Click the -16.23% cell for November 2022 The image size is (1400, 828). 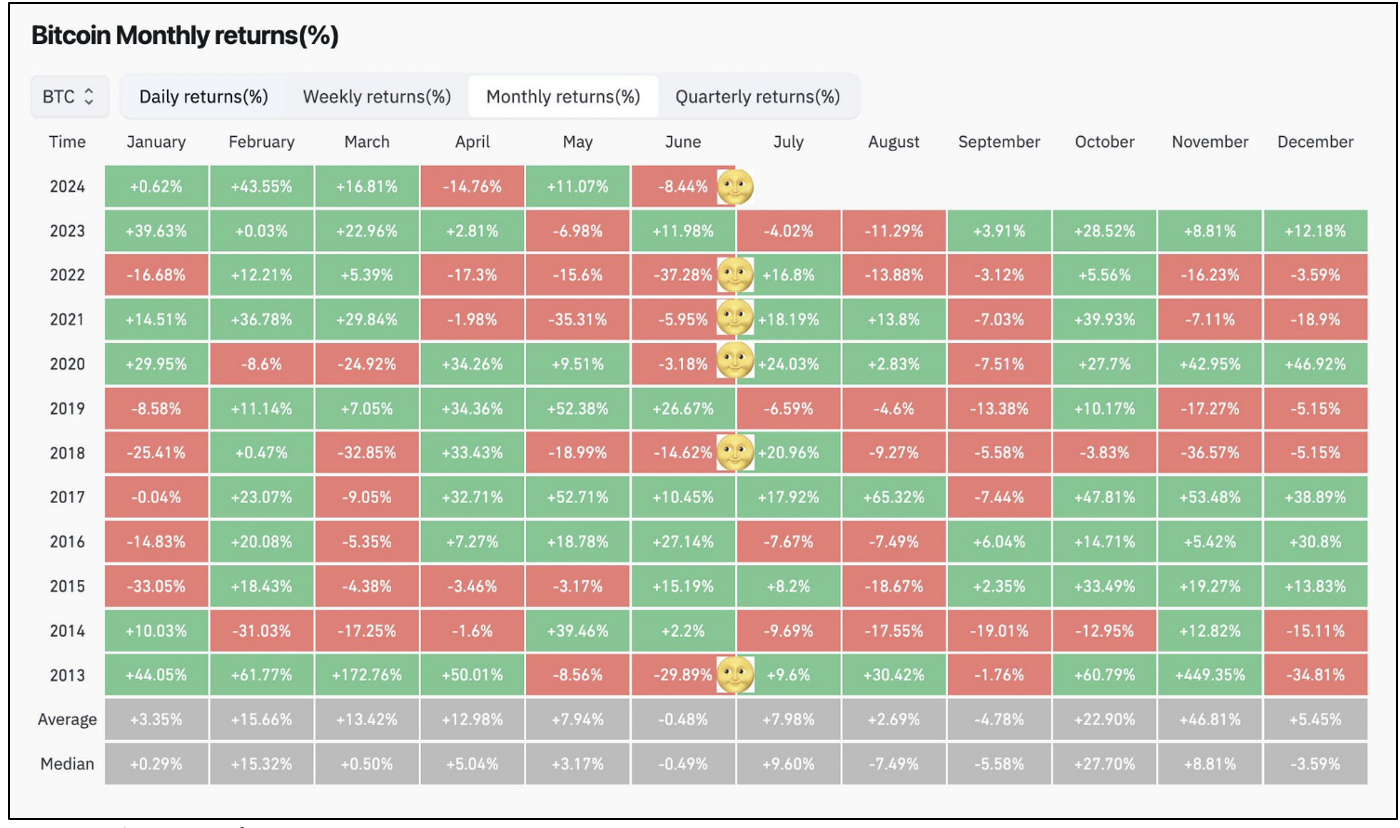(1210, 275)
